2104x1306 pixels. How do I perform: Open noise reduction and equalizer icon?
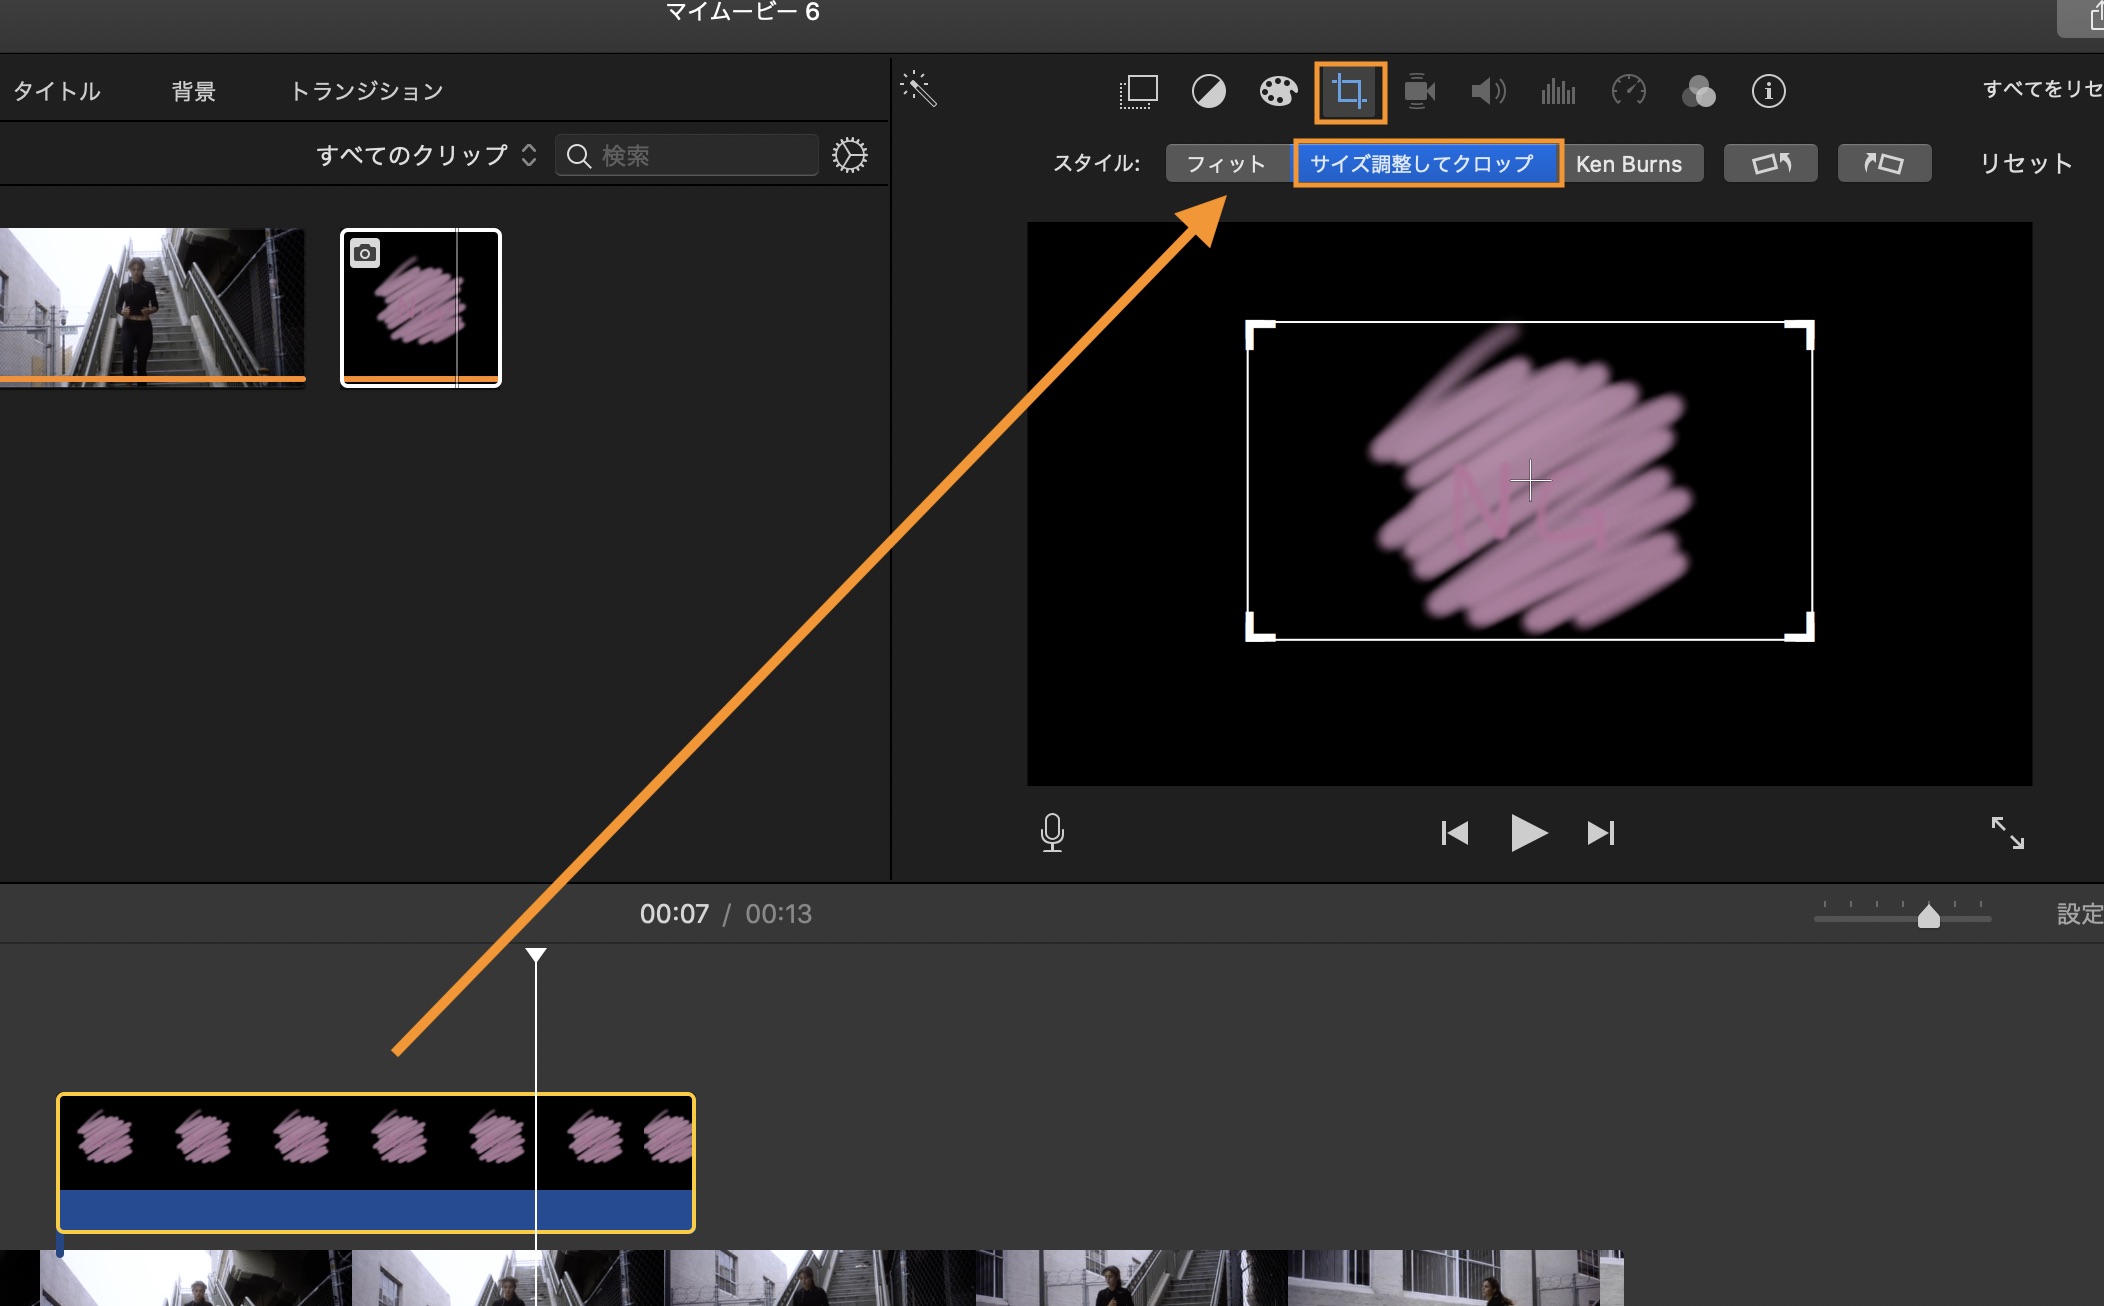[x=1558, y=92]
